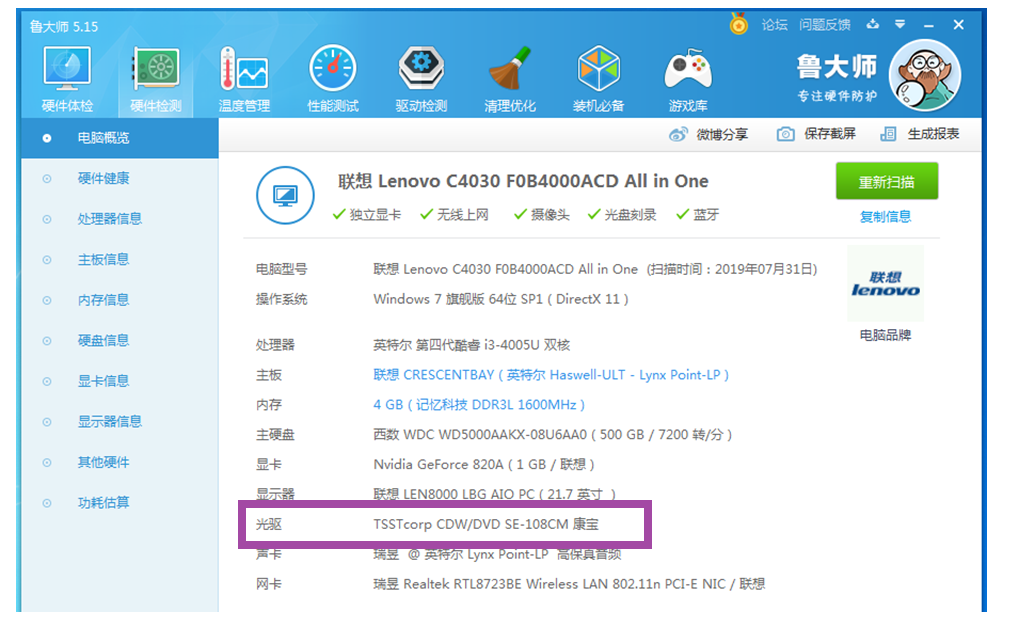Open 问题反馈 feedback link

click(825, 25)
